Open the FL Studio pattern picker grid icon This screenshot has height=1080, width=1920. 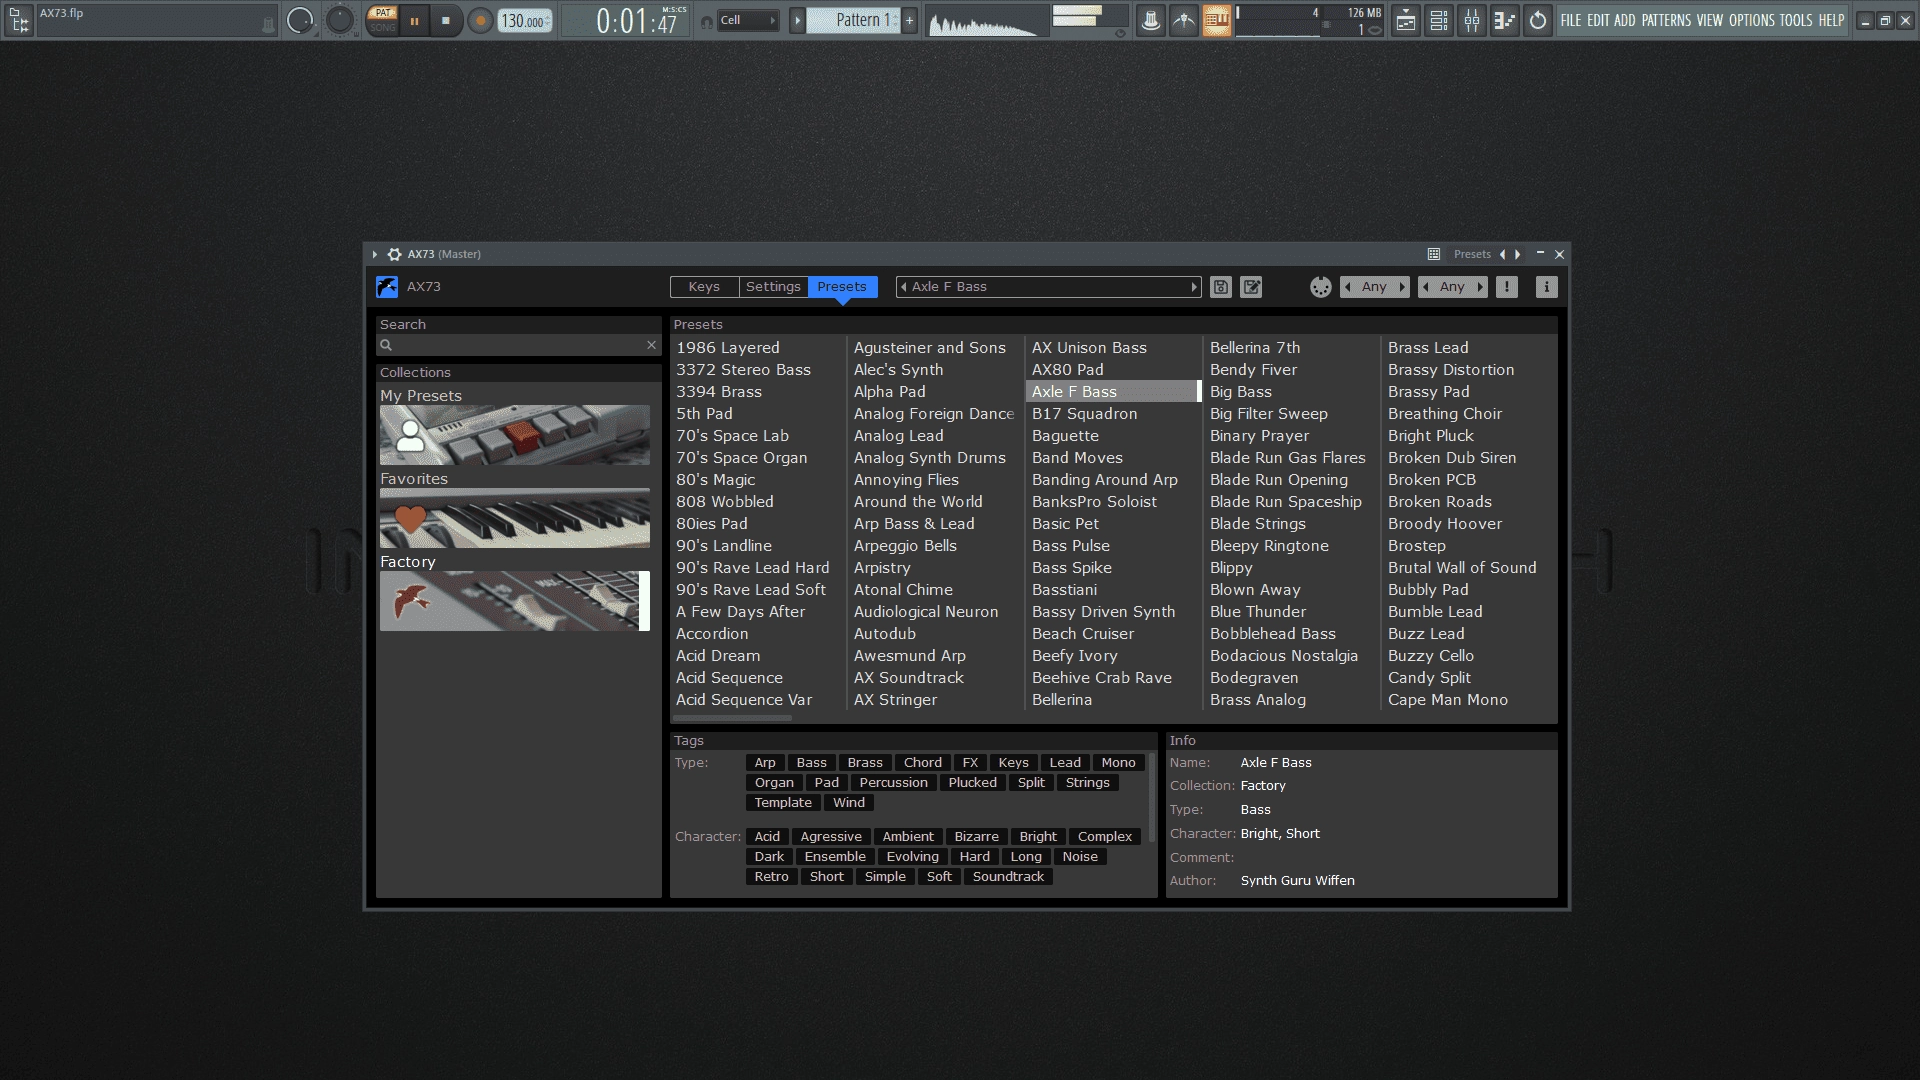pos(19,20)
